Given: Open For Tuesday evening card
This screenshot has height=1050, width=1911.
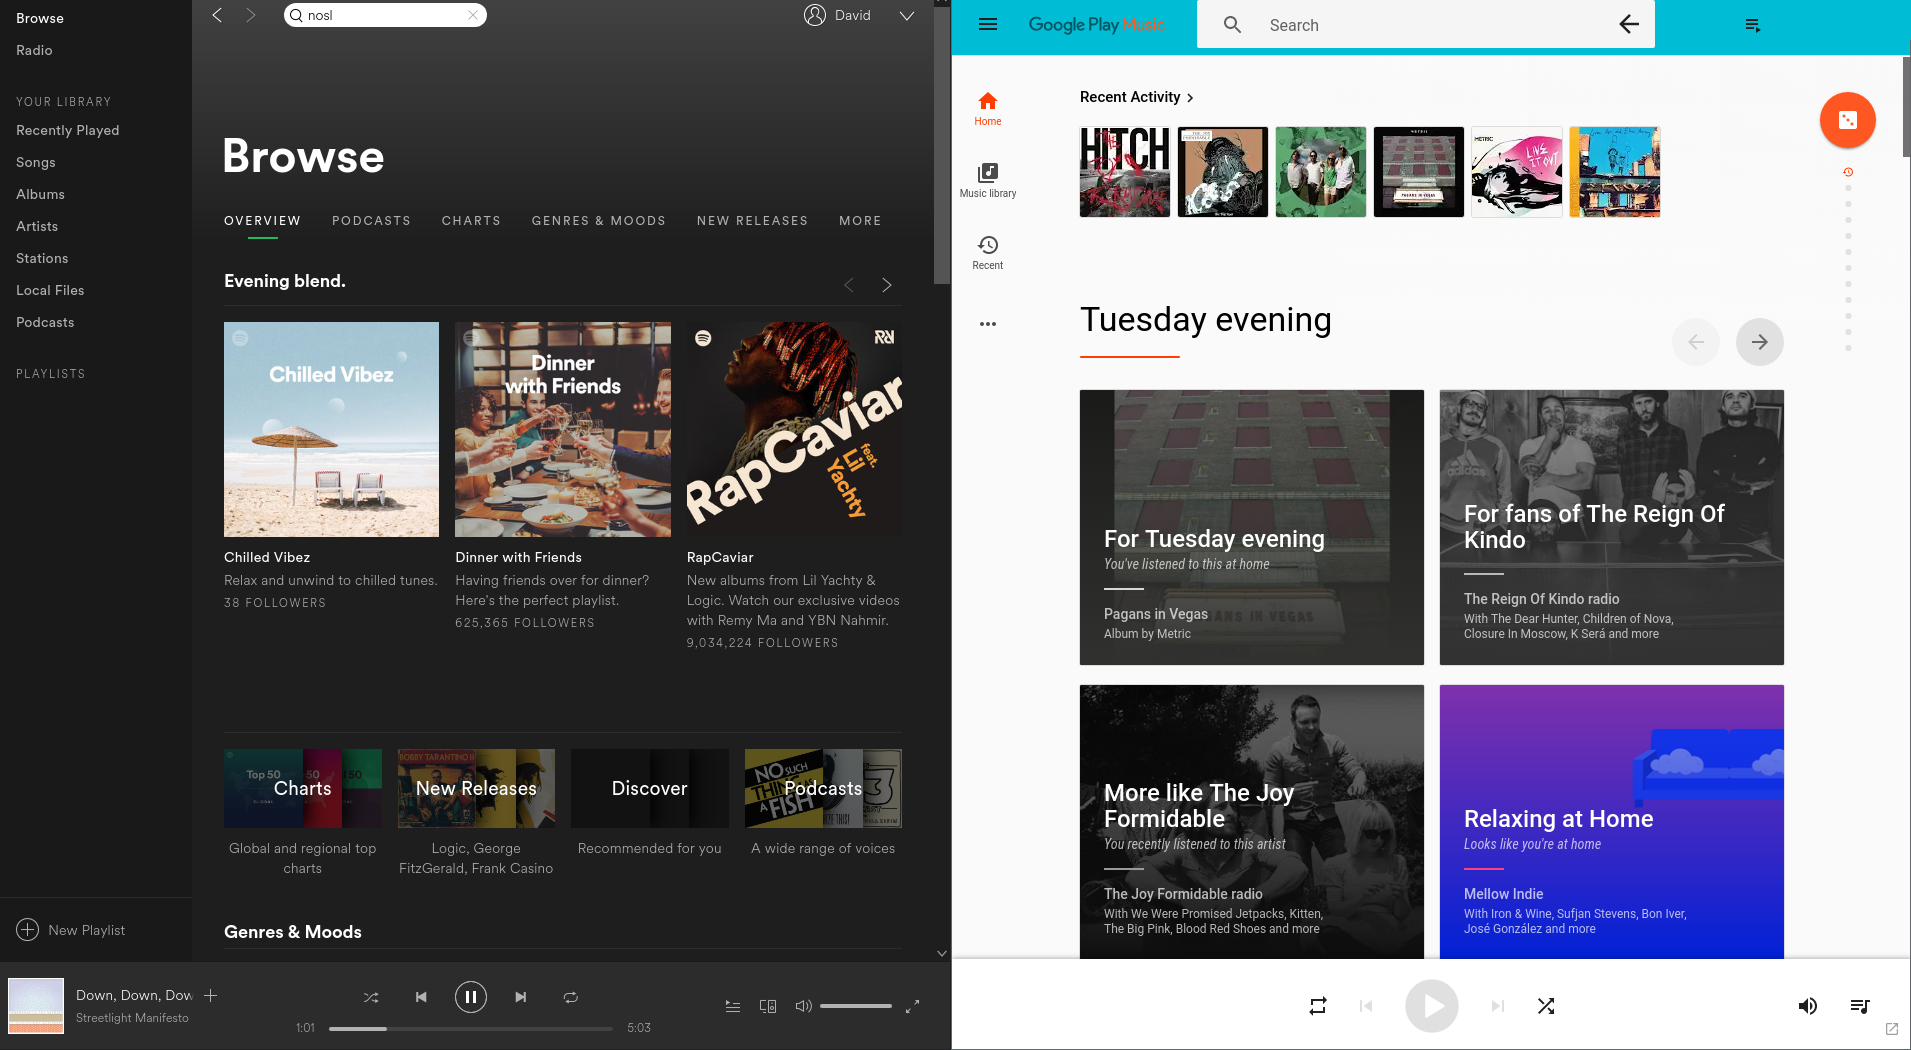Looking at the screenshot, I should pyautogui.click(x=1252, y=528).
